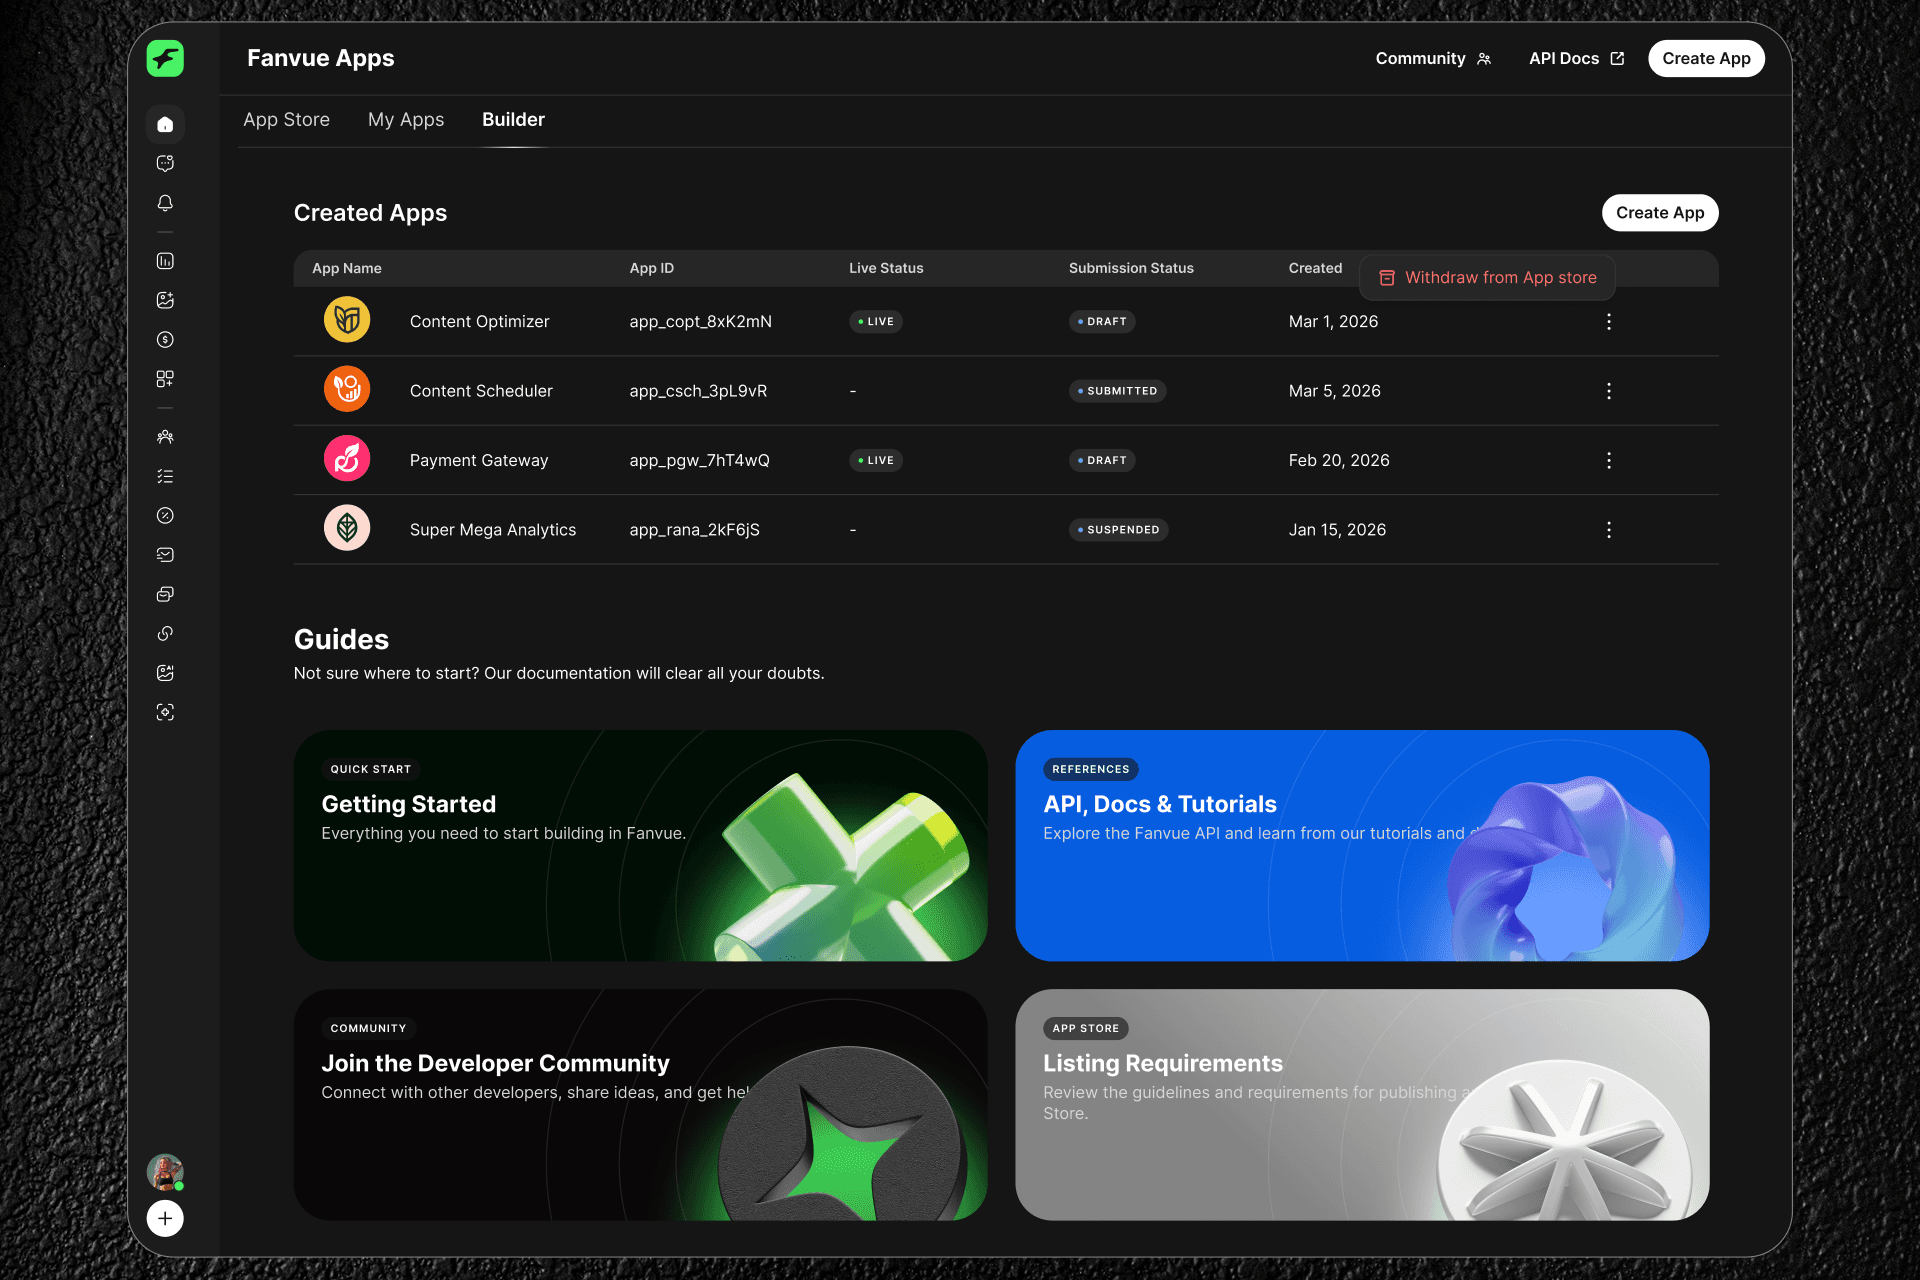Open three-dot menu for Content Scheduler

click(1609, 391)
